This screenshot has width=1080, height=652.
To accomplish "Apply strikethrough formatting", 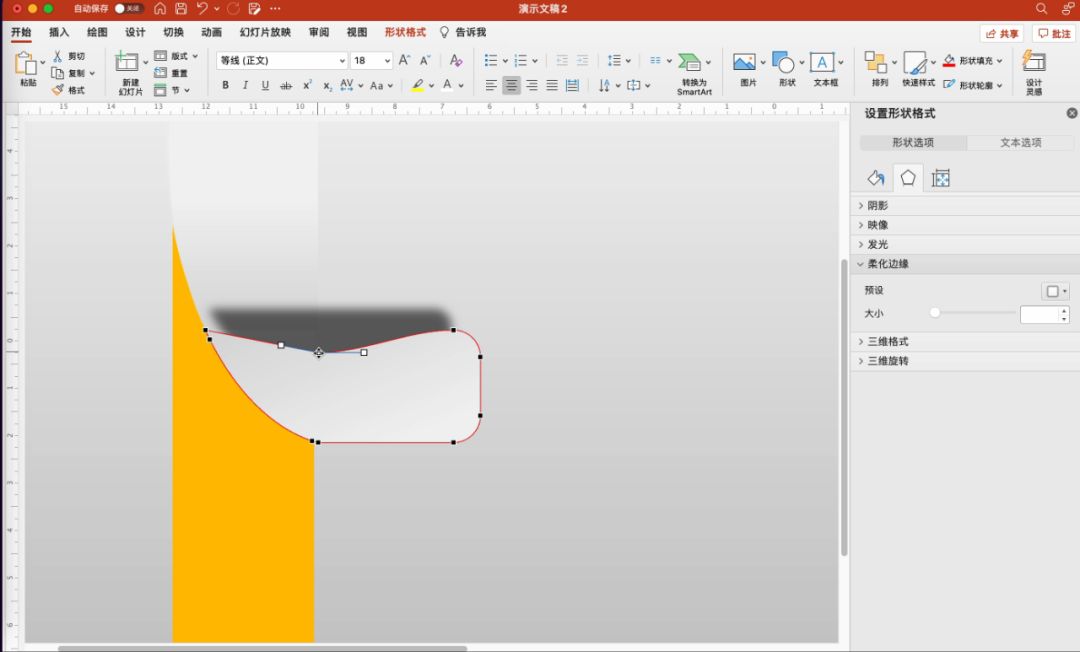I will 286,85.
